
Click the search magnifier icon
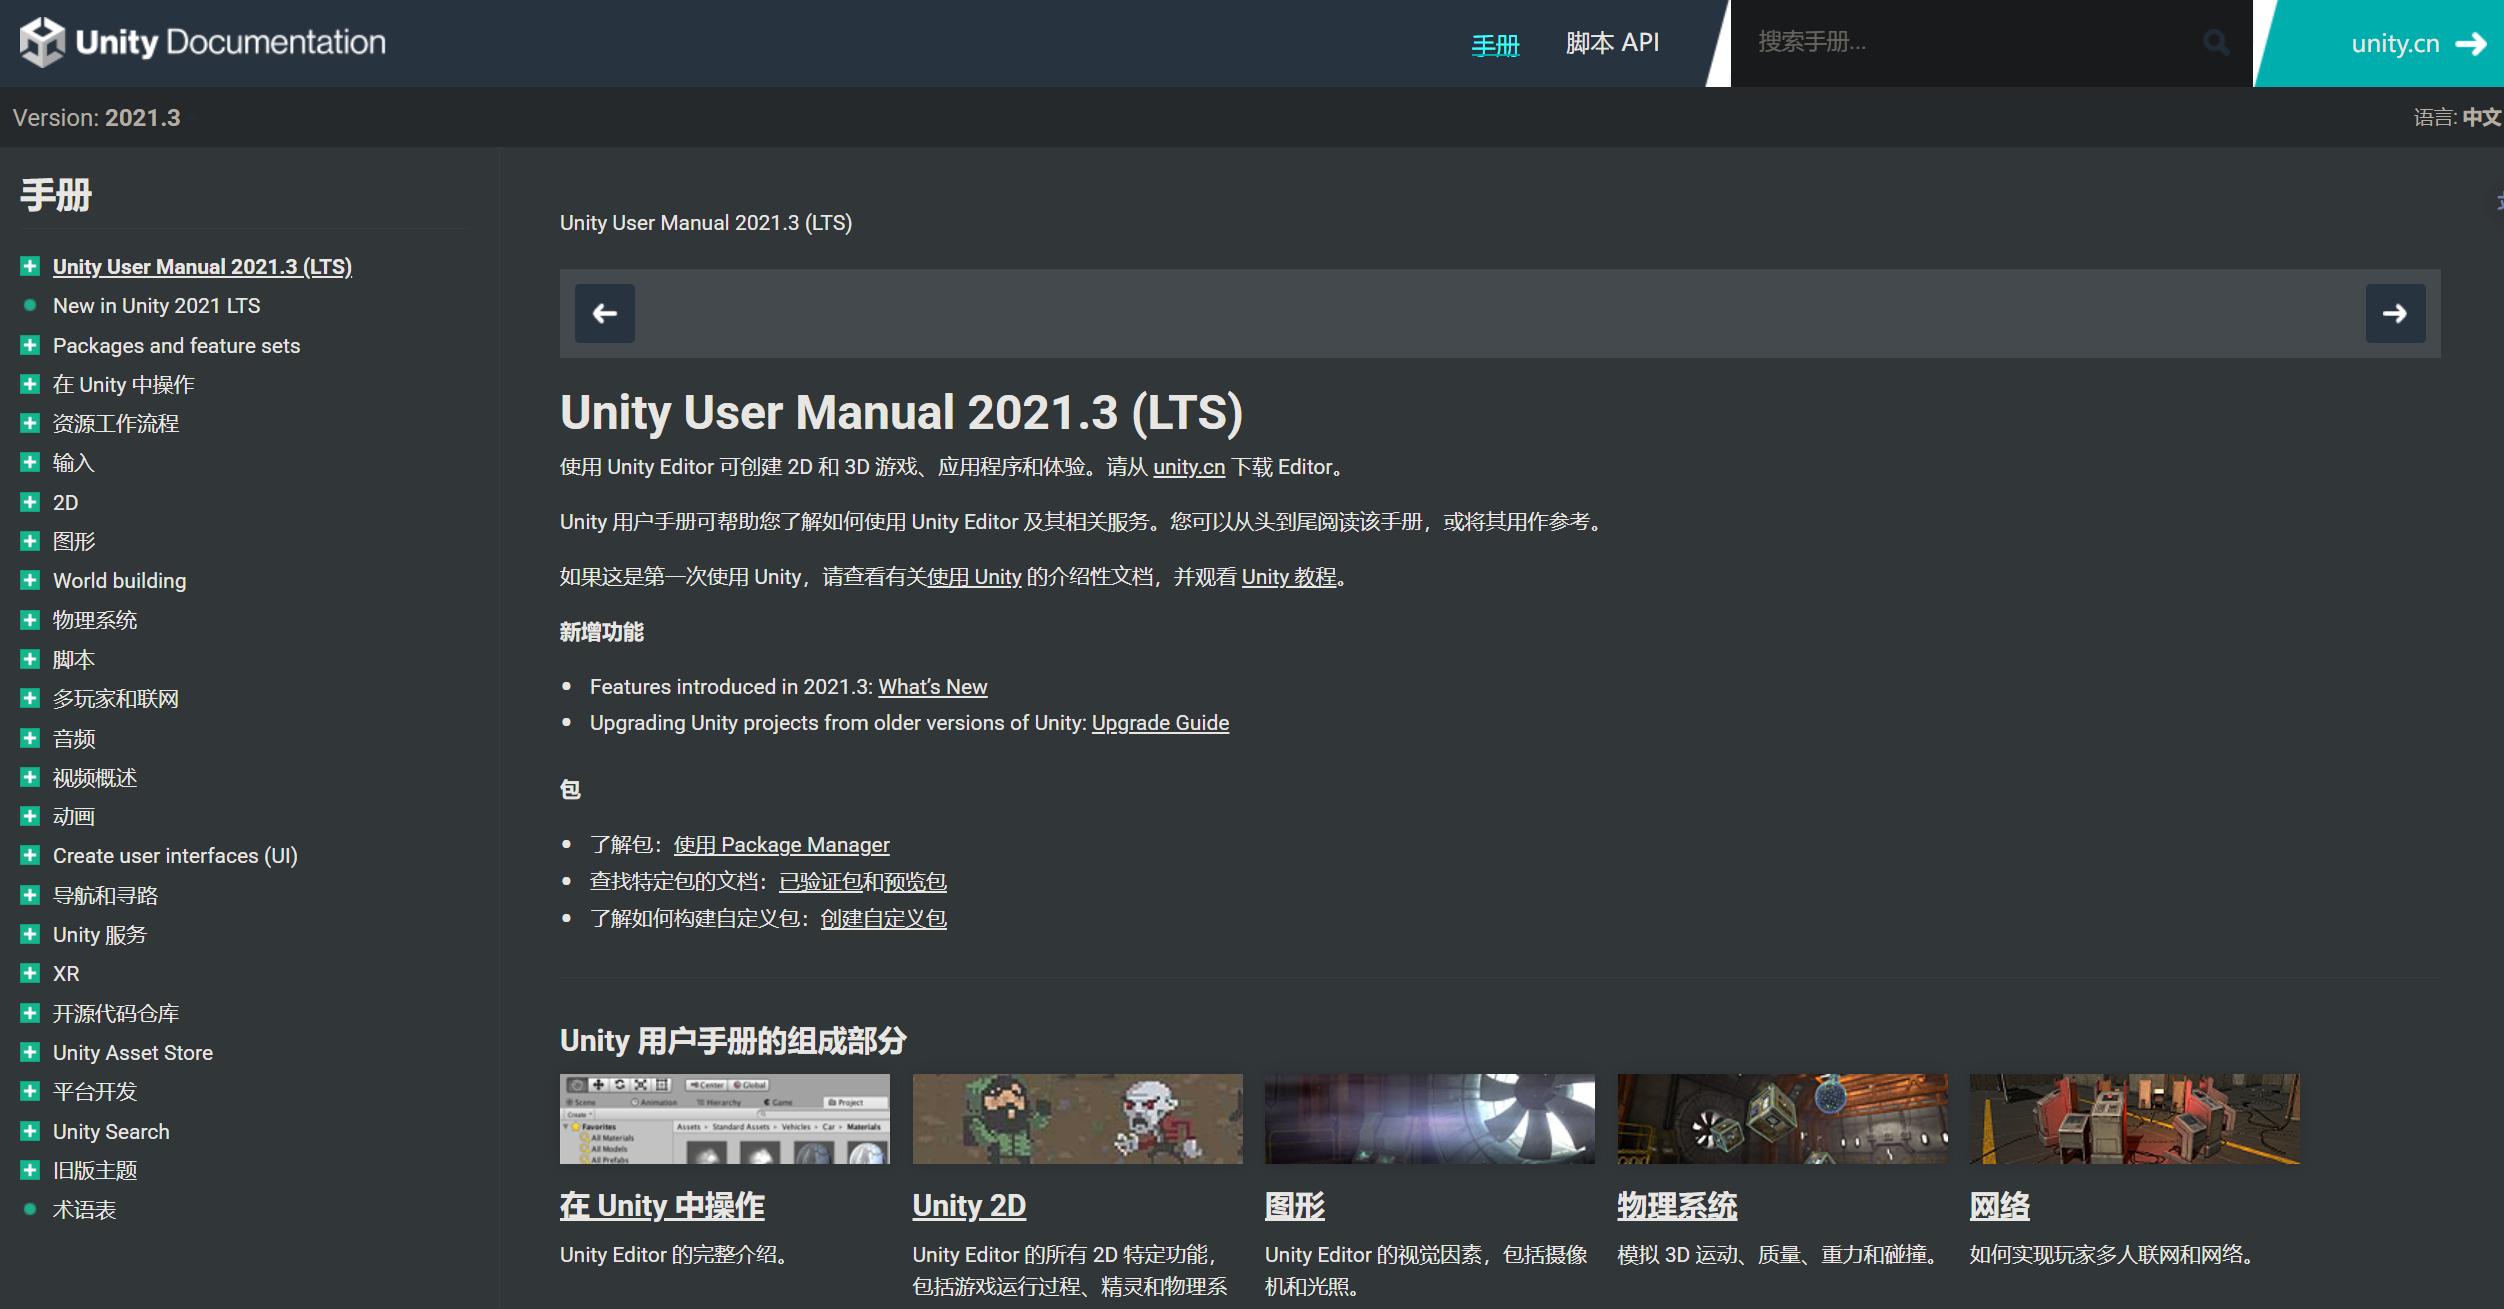[x=2216, y=42]
